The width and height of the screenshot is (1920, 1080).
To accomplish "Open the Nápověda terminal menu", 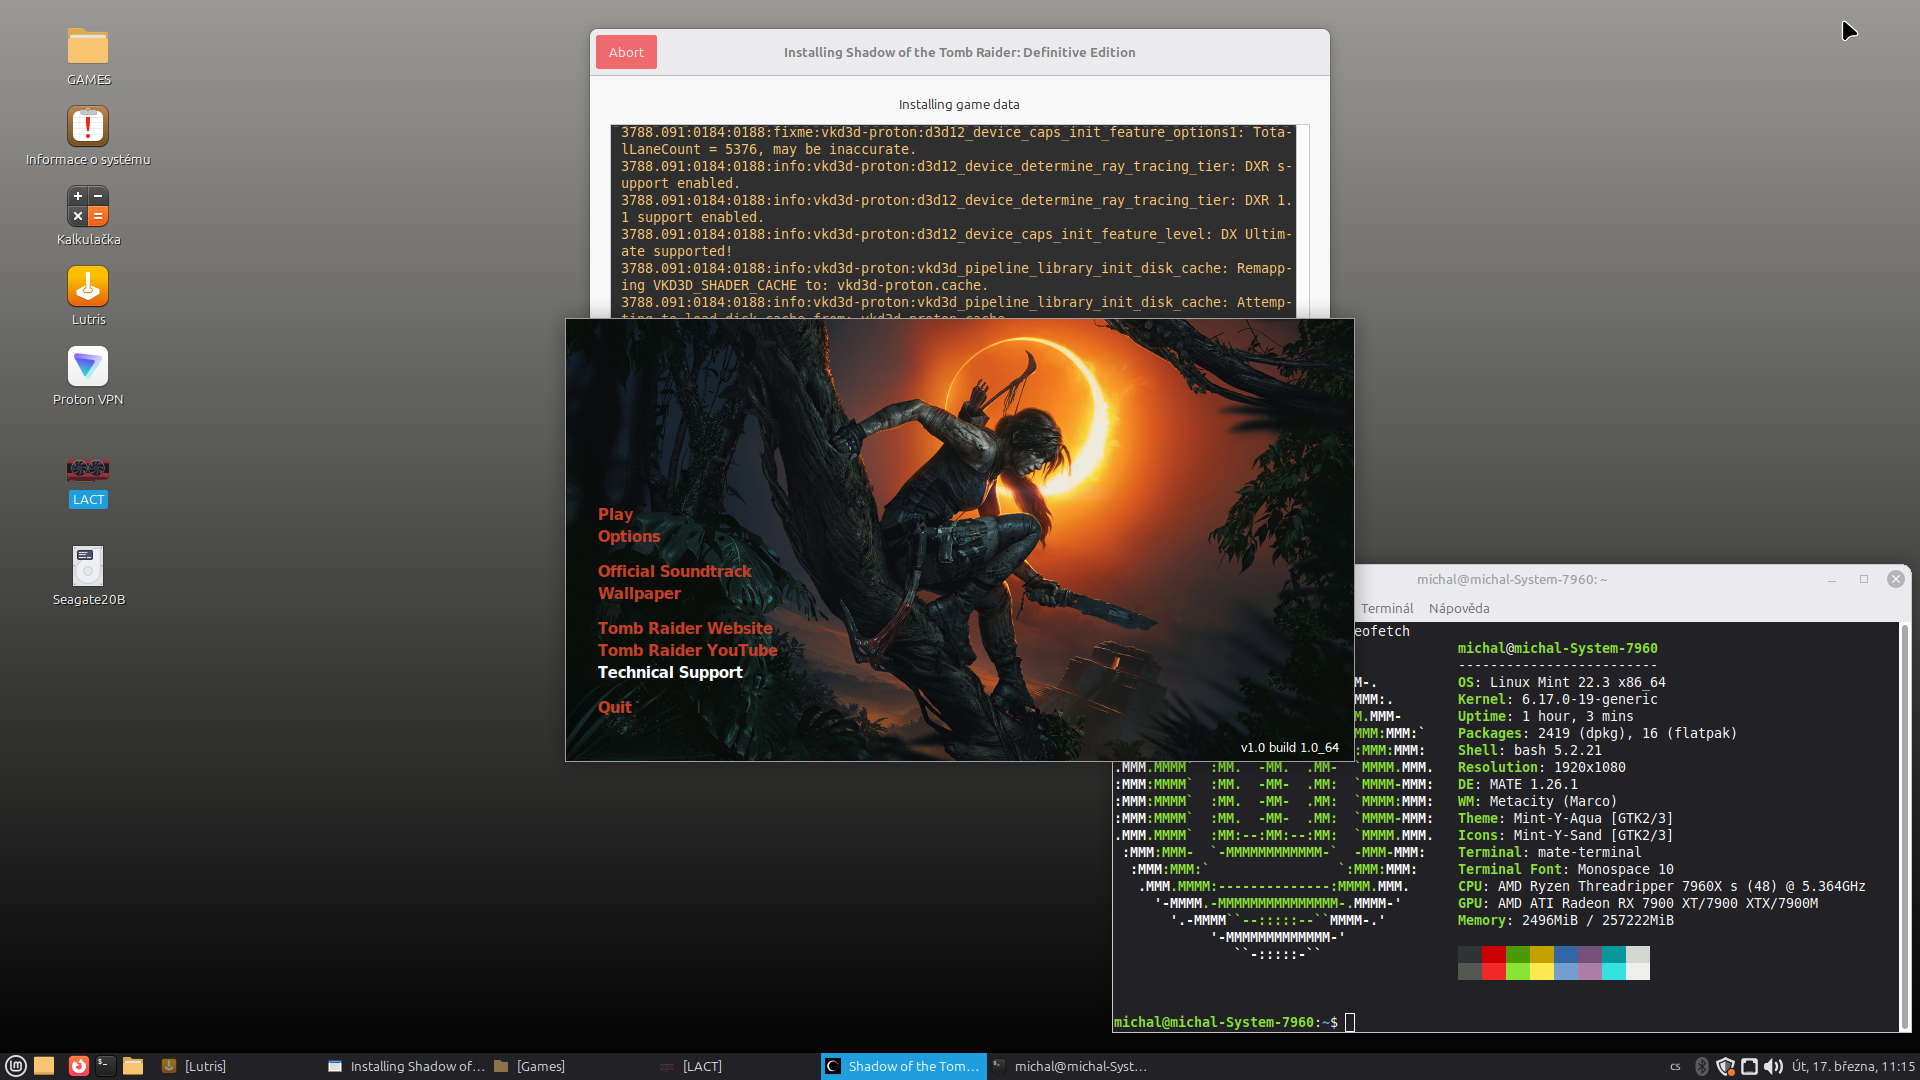I will coord(1458,608).
